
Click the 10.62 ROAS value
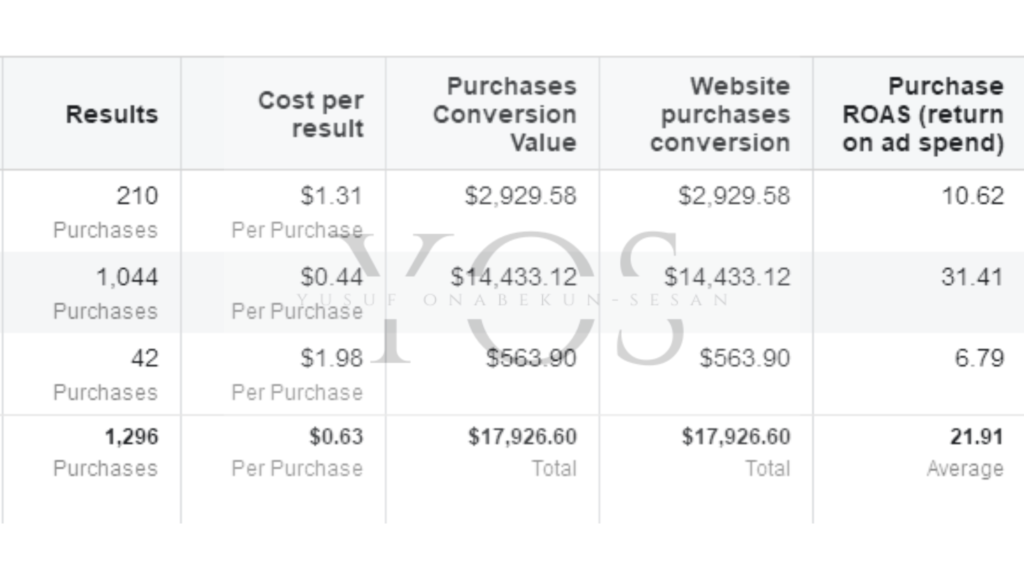(x=972, y=196)
